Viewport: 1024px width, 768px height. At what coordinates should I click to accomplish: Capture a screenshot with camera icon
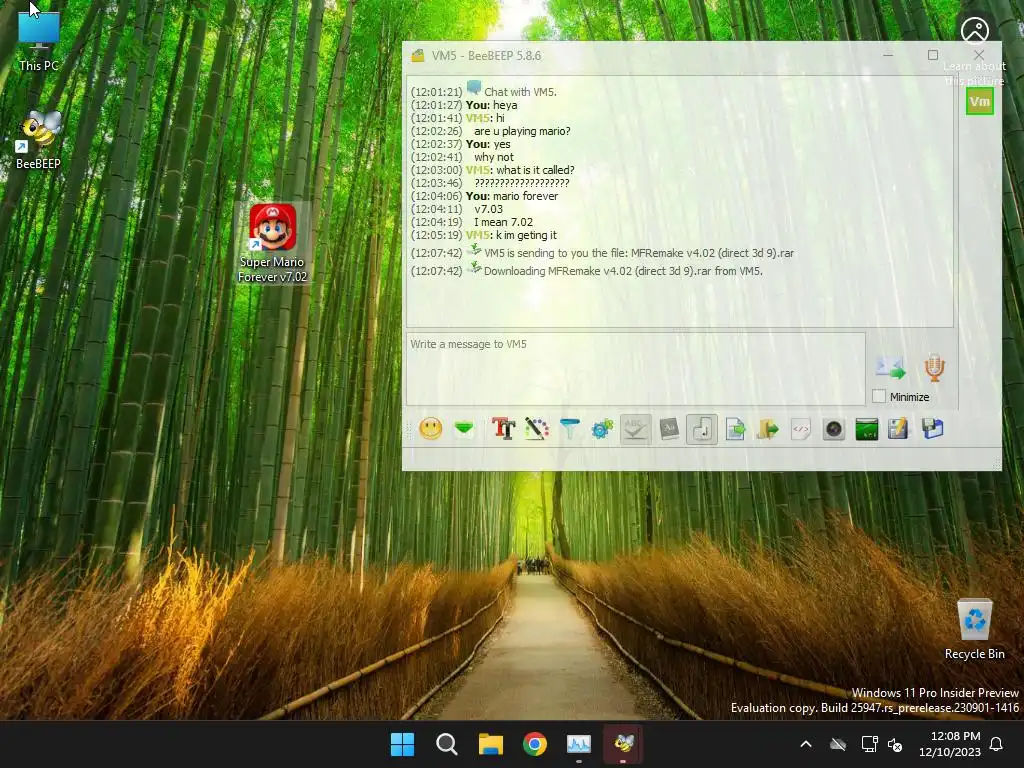[x=834, y=429]
